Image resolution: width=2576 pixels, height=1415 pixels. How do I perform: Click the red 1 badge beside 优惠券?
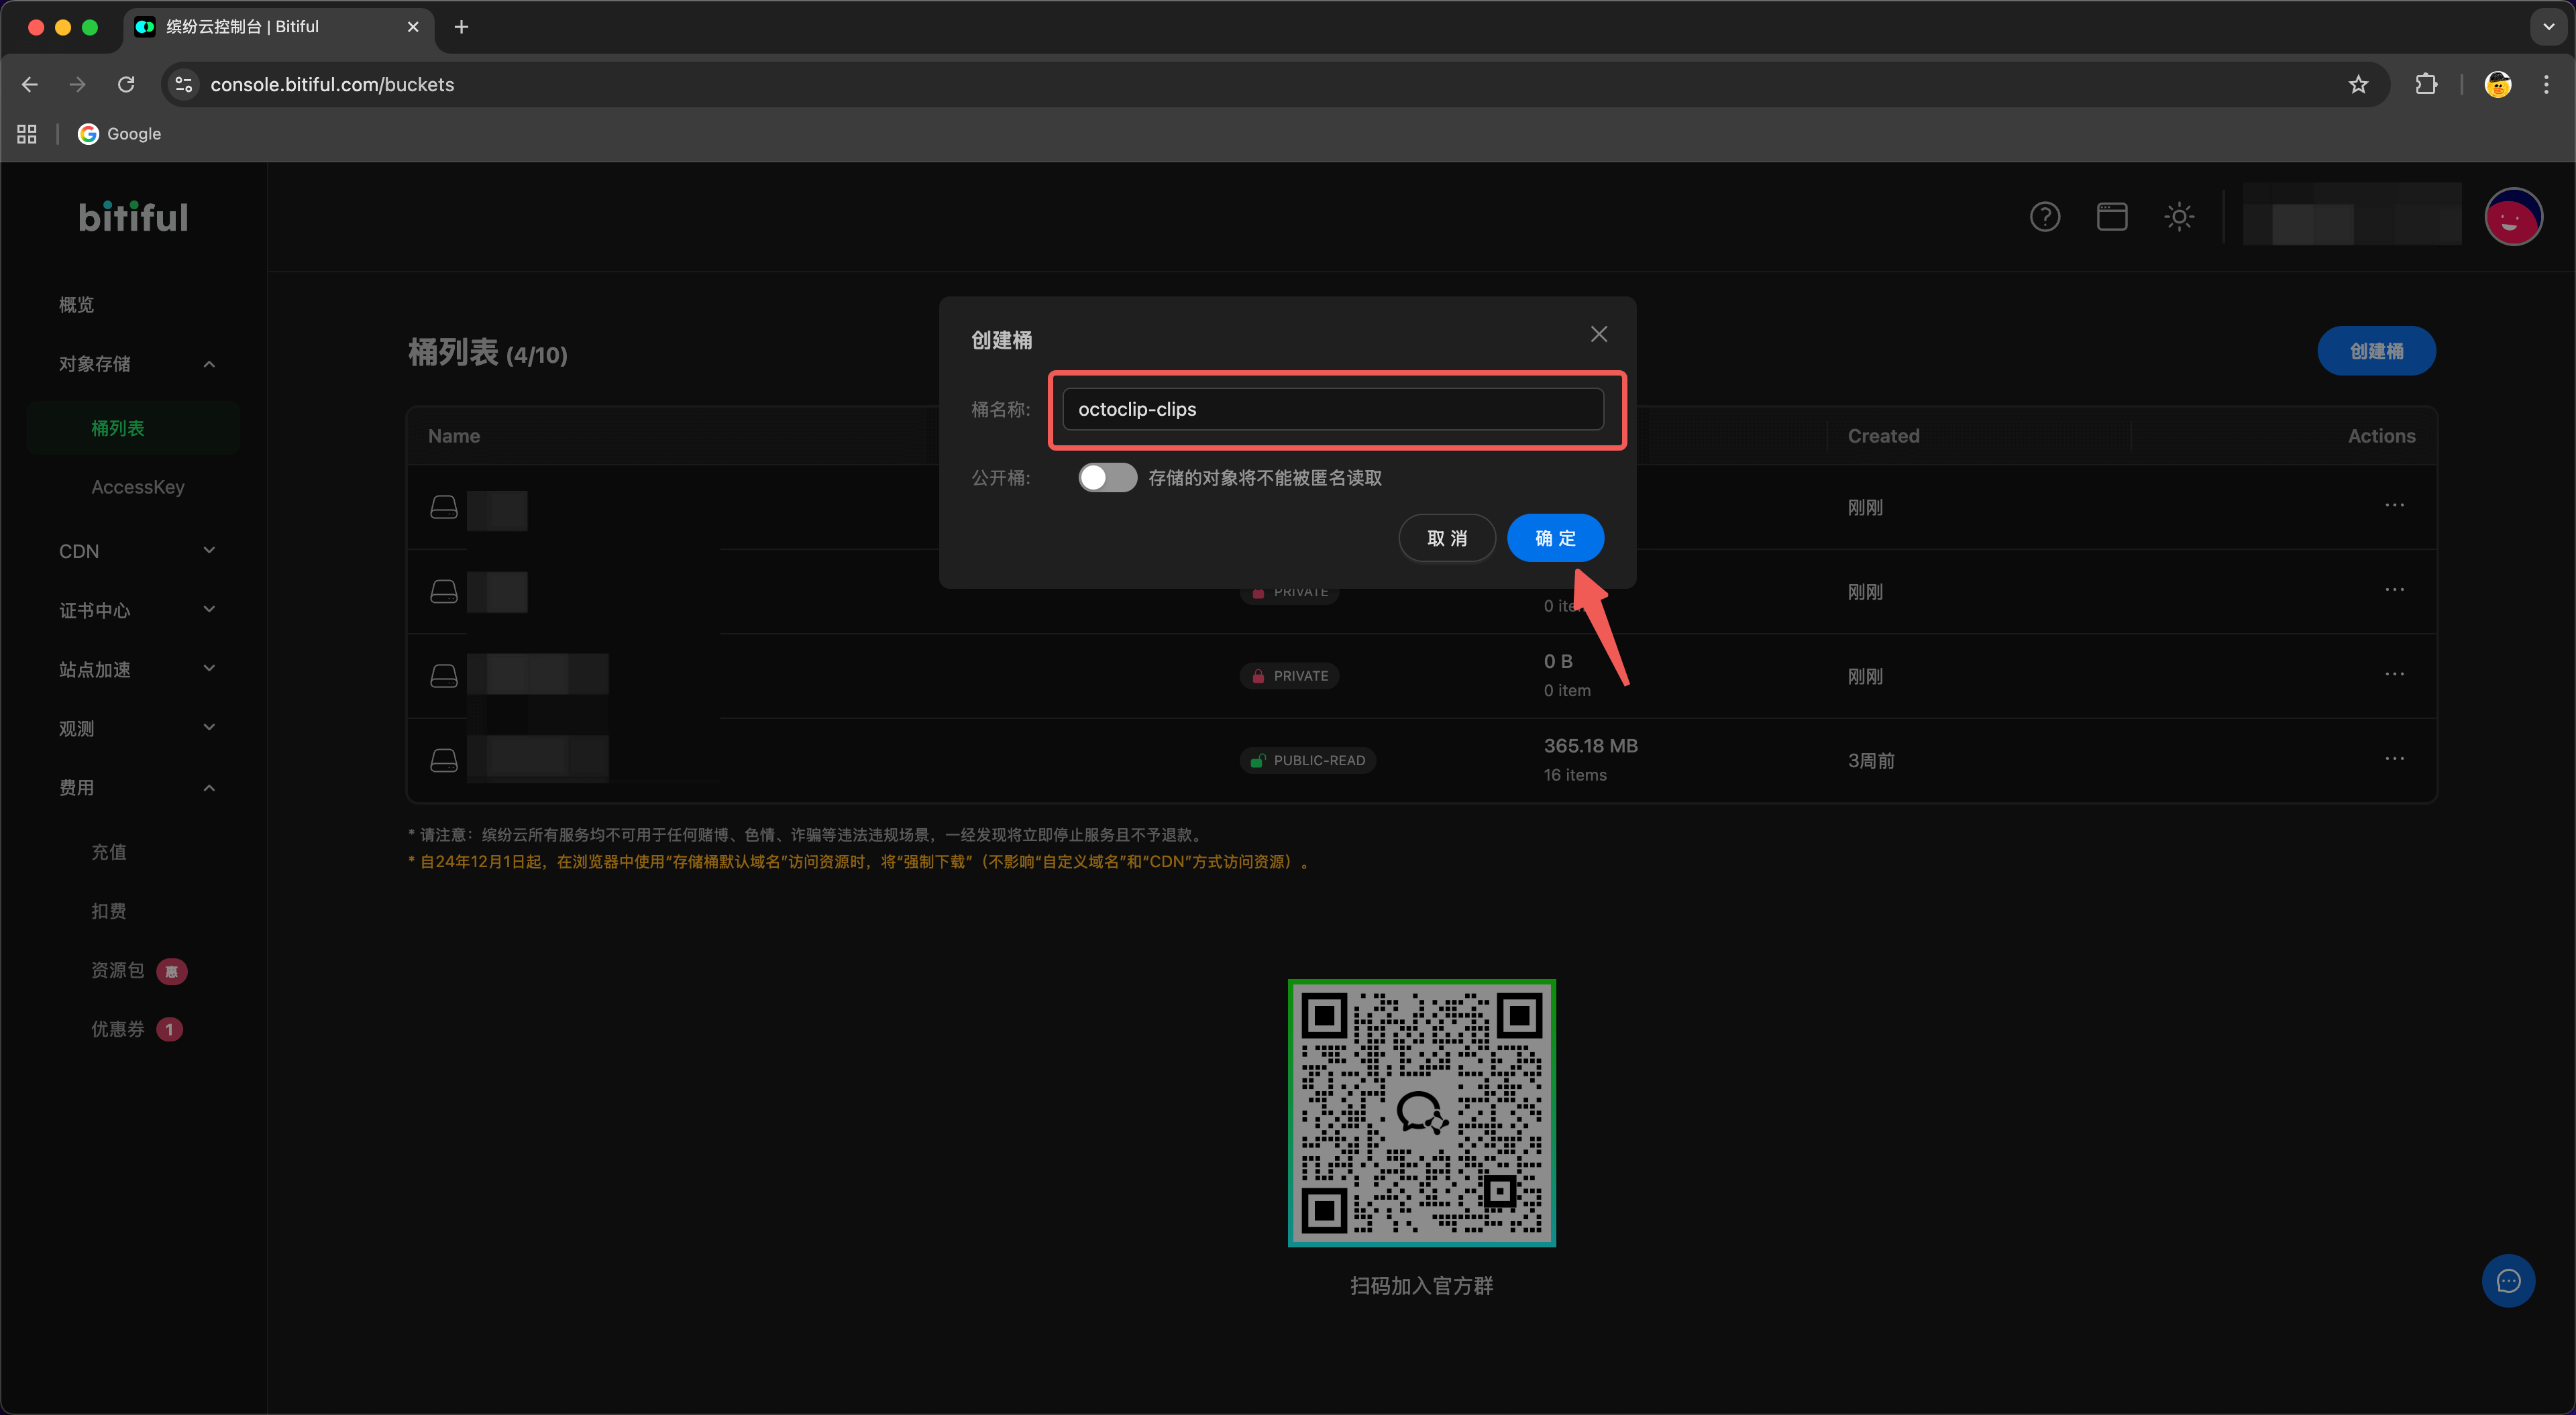(169, 1029)
